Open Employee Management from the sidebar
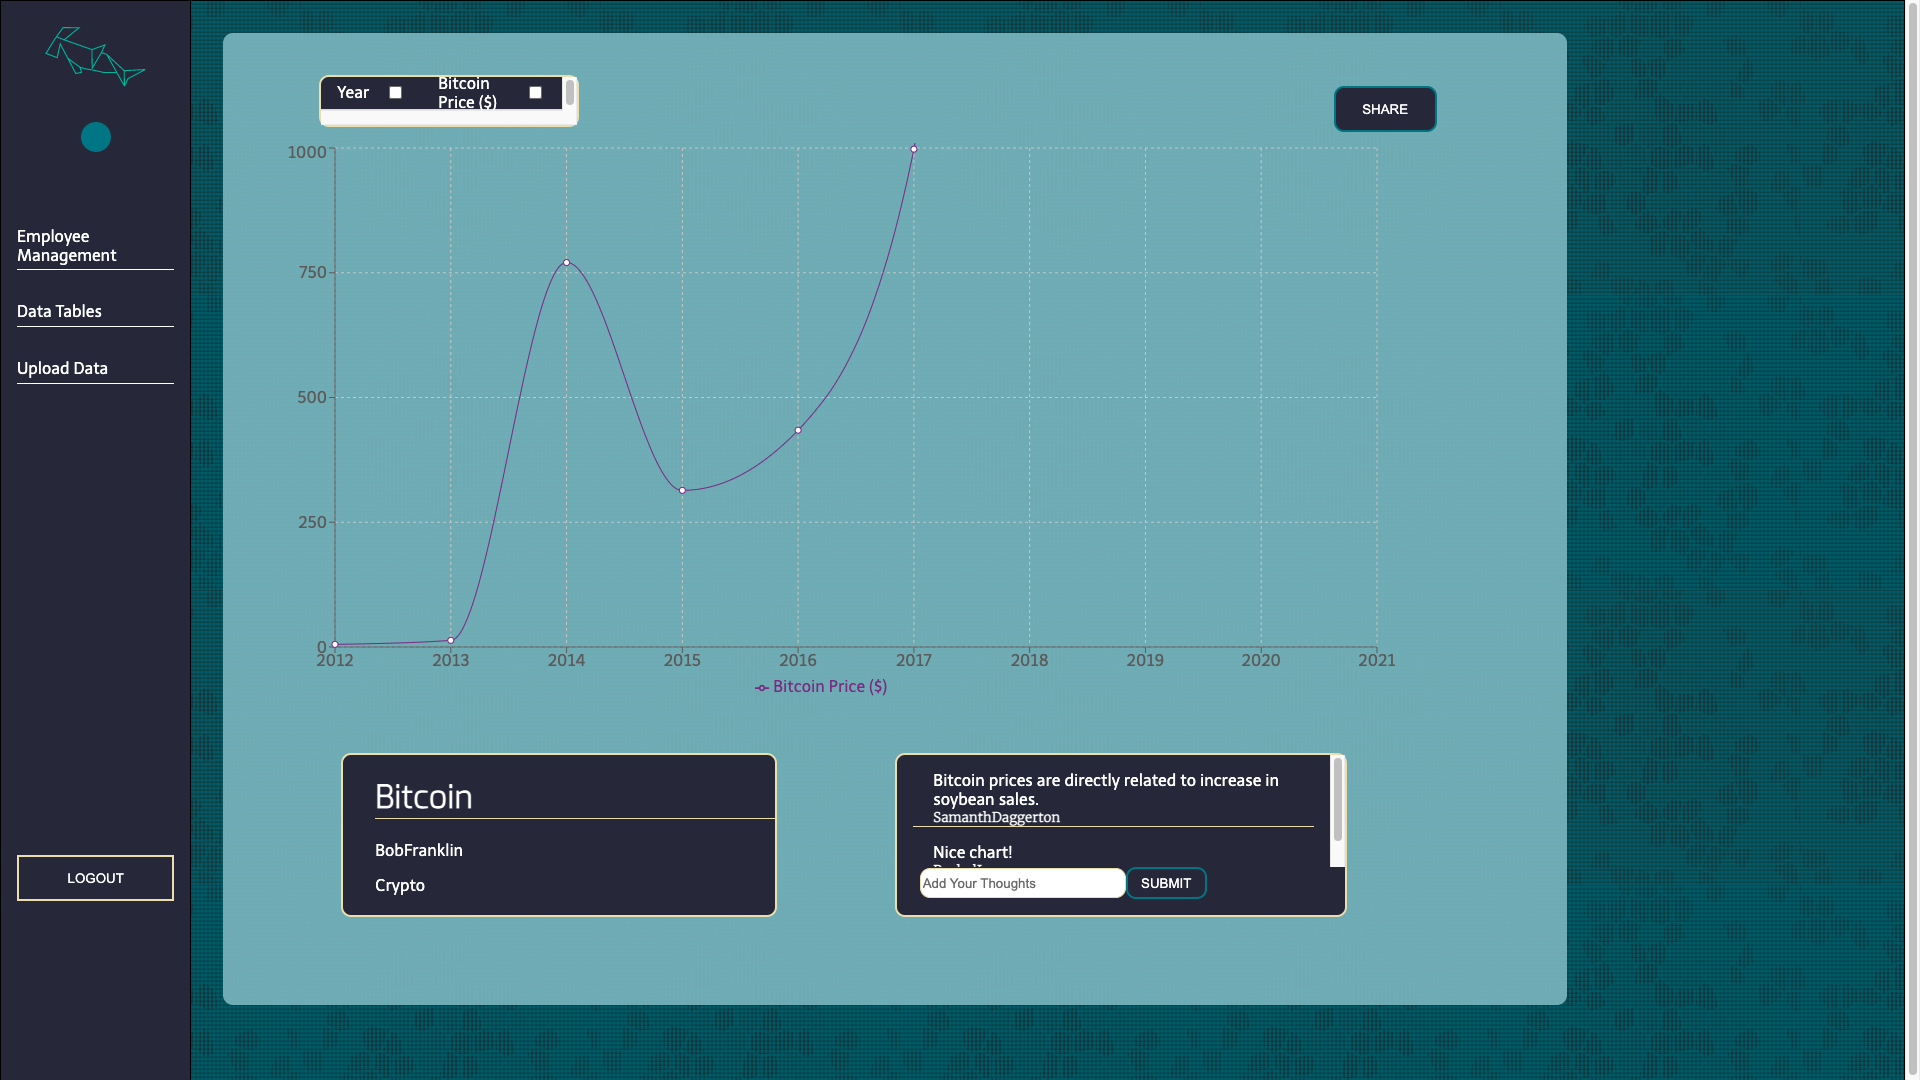The image size is (1920, 1080). [x=66, y=246]
